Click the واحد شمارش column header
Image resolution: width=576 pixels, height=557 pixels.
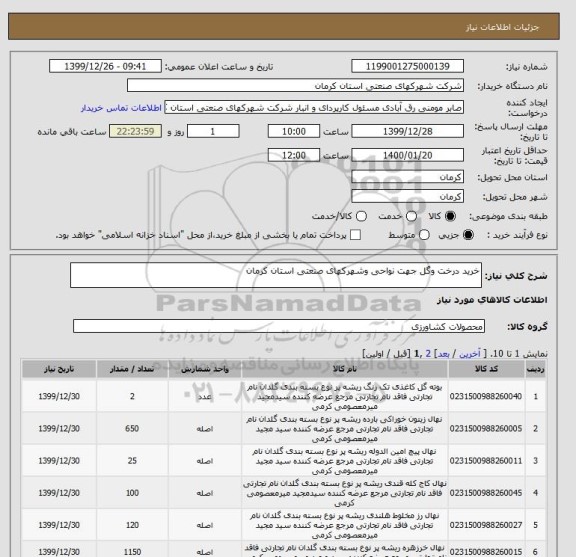[x=205, y=369]
